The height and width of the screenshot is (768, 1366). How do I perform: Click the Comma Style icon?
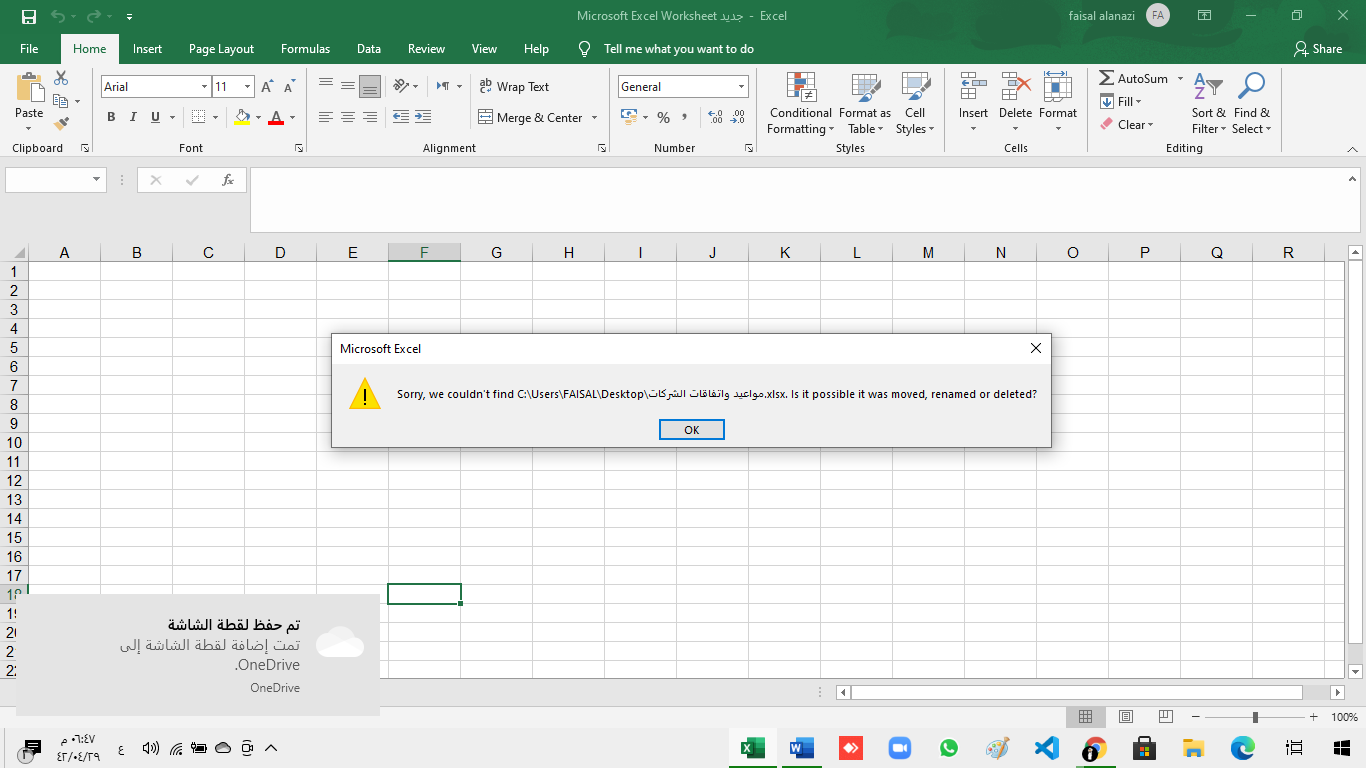click(x=685, y=117)
